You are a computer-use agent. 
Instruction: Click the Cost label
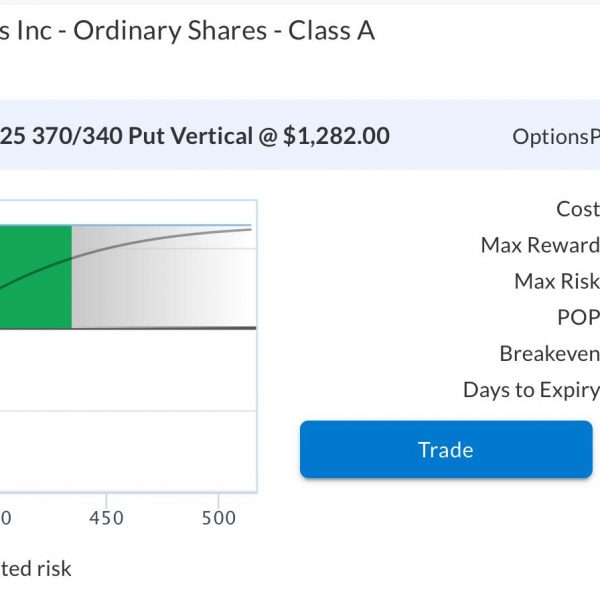(x=578, y=209)
